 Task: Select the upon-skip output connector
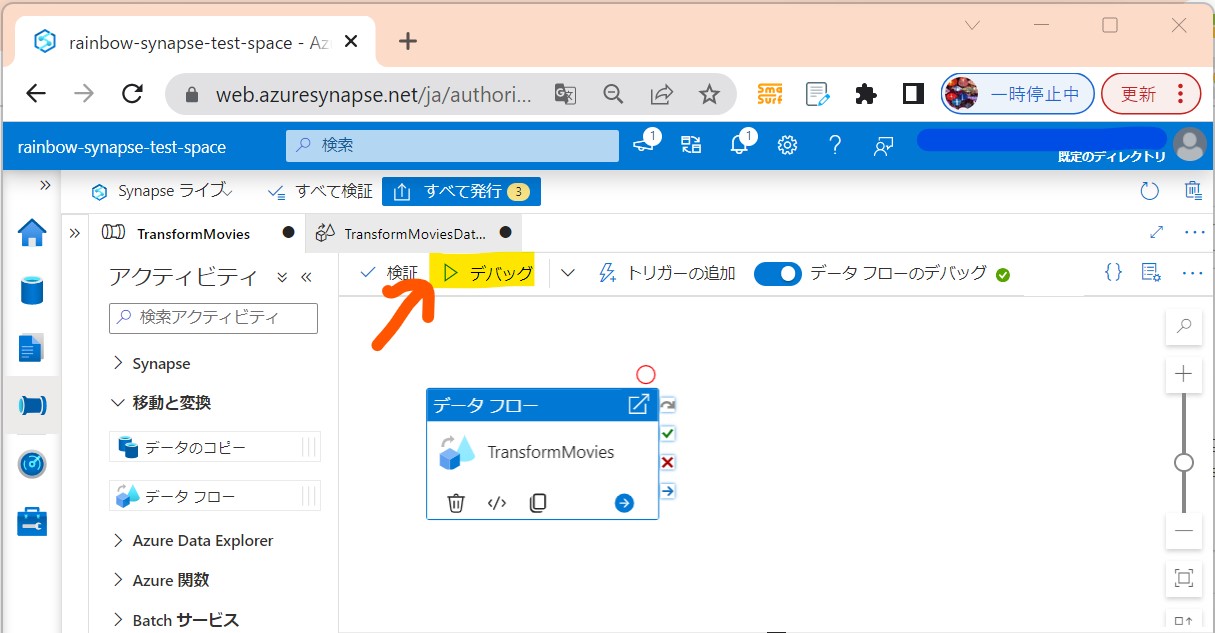(x=668, y=405)
